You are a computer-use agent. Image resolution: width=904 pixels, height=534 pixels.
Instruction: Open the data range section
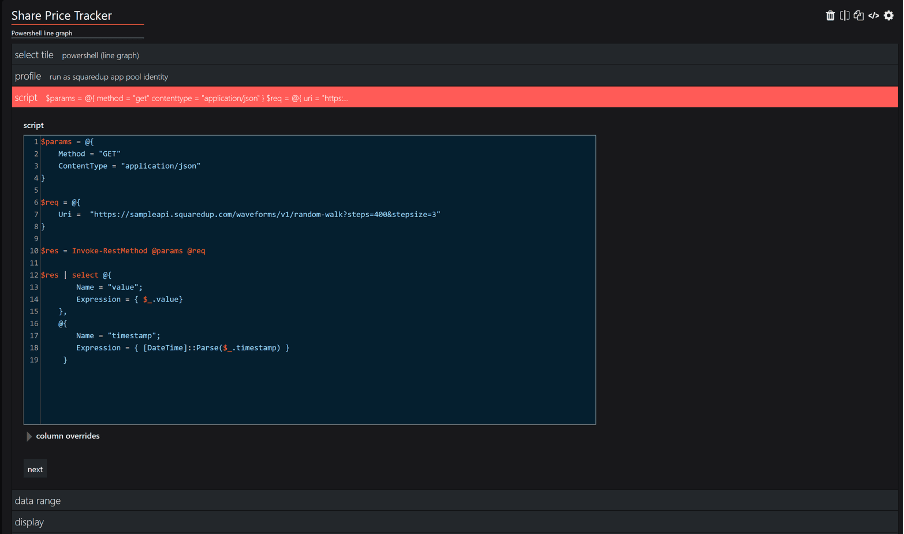(454, 501)
